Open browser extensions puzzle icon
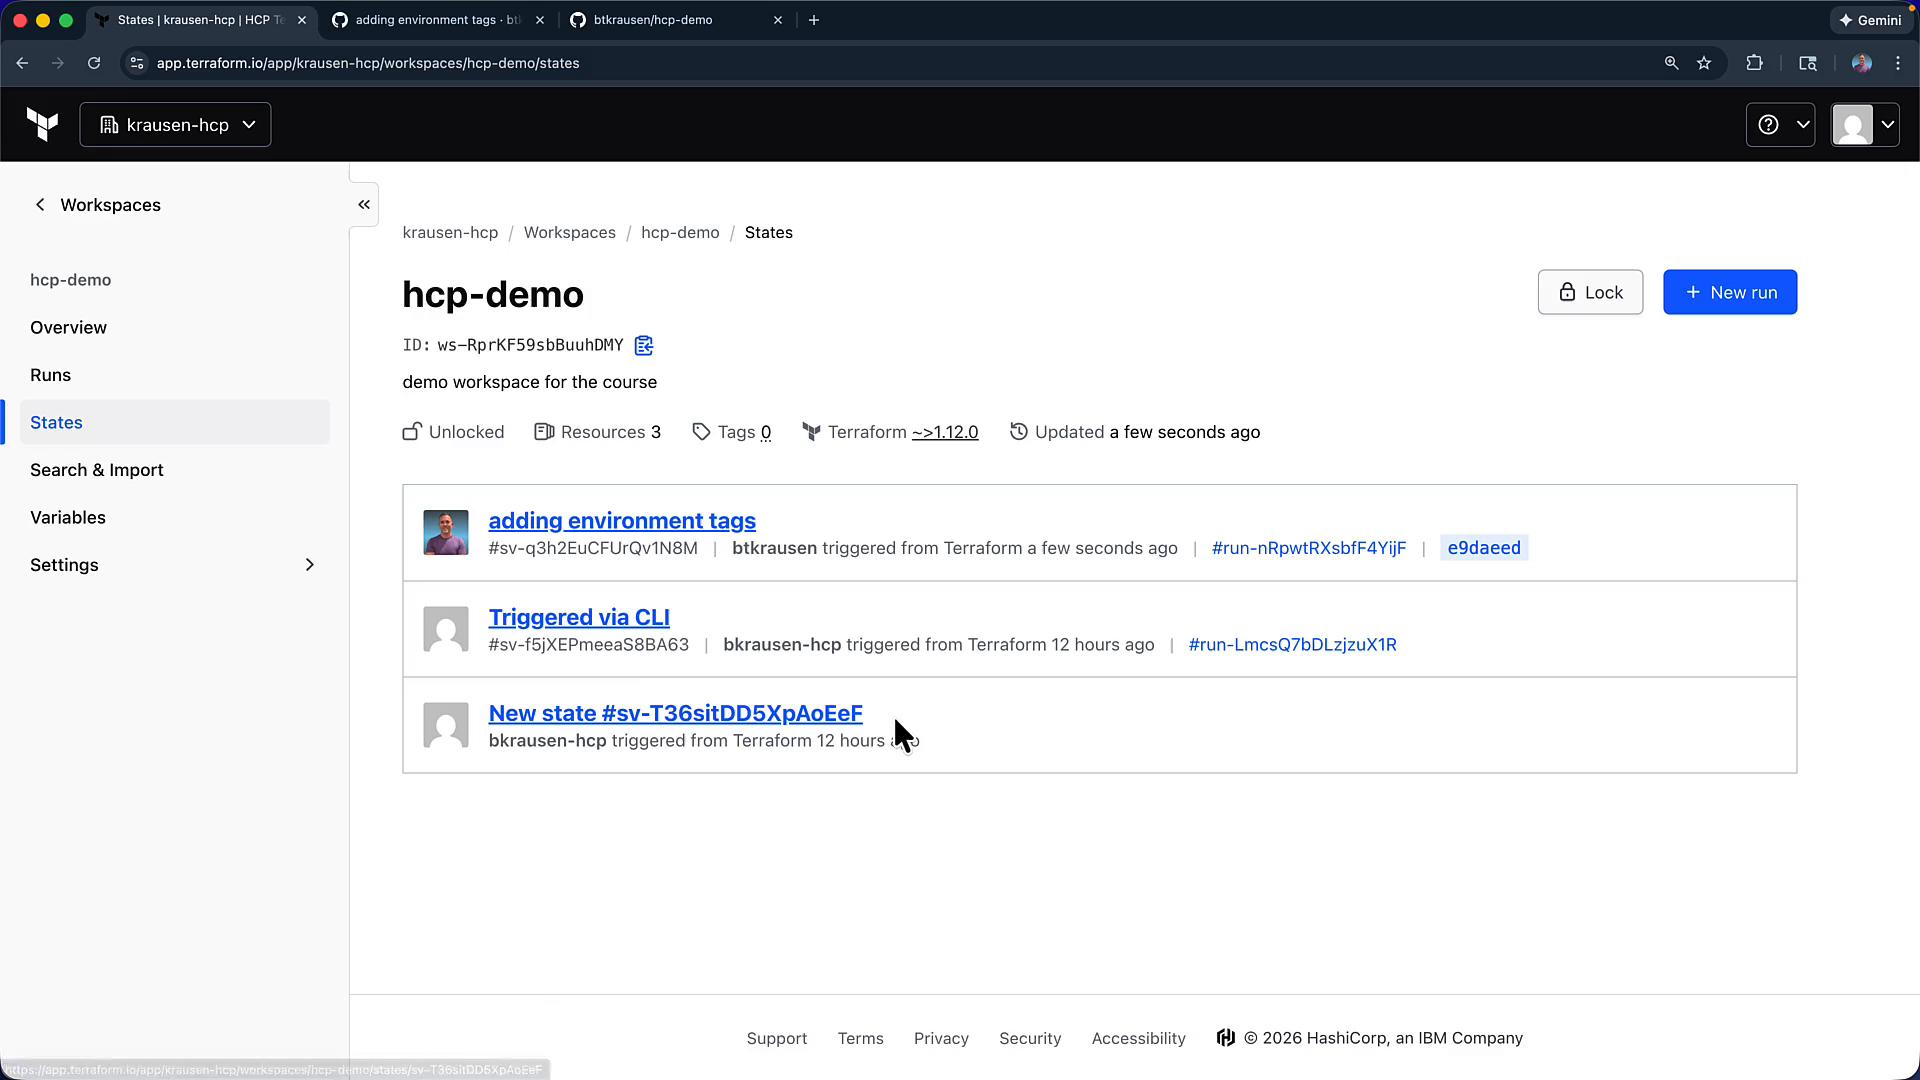1920x1080 pixels. pyautogui.click(x=1754, y=63)
